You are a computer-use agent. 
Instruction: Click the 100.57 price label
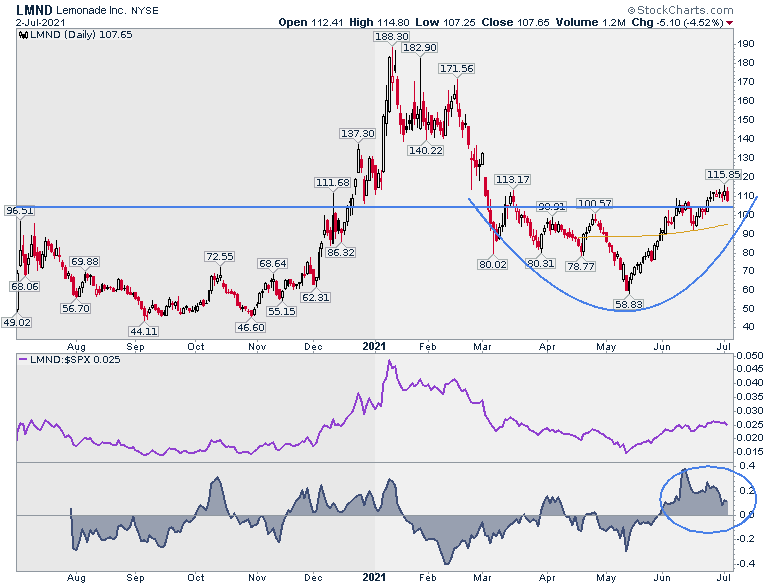pos(594,203)
